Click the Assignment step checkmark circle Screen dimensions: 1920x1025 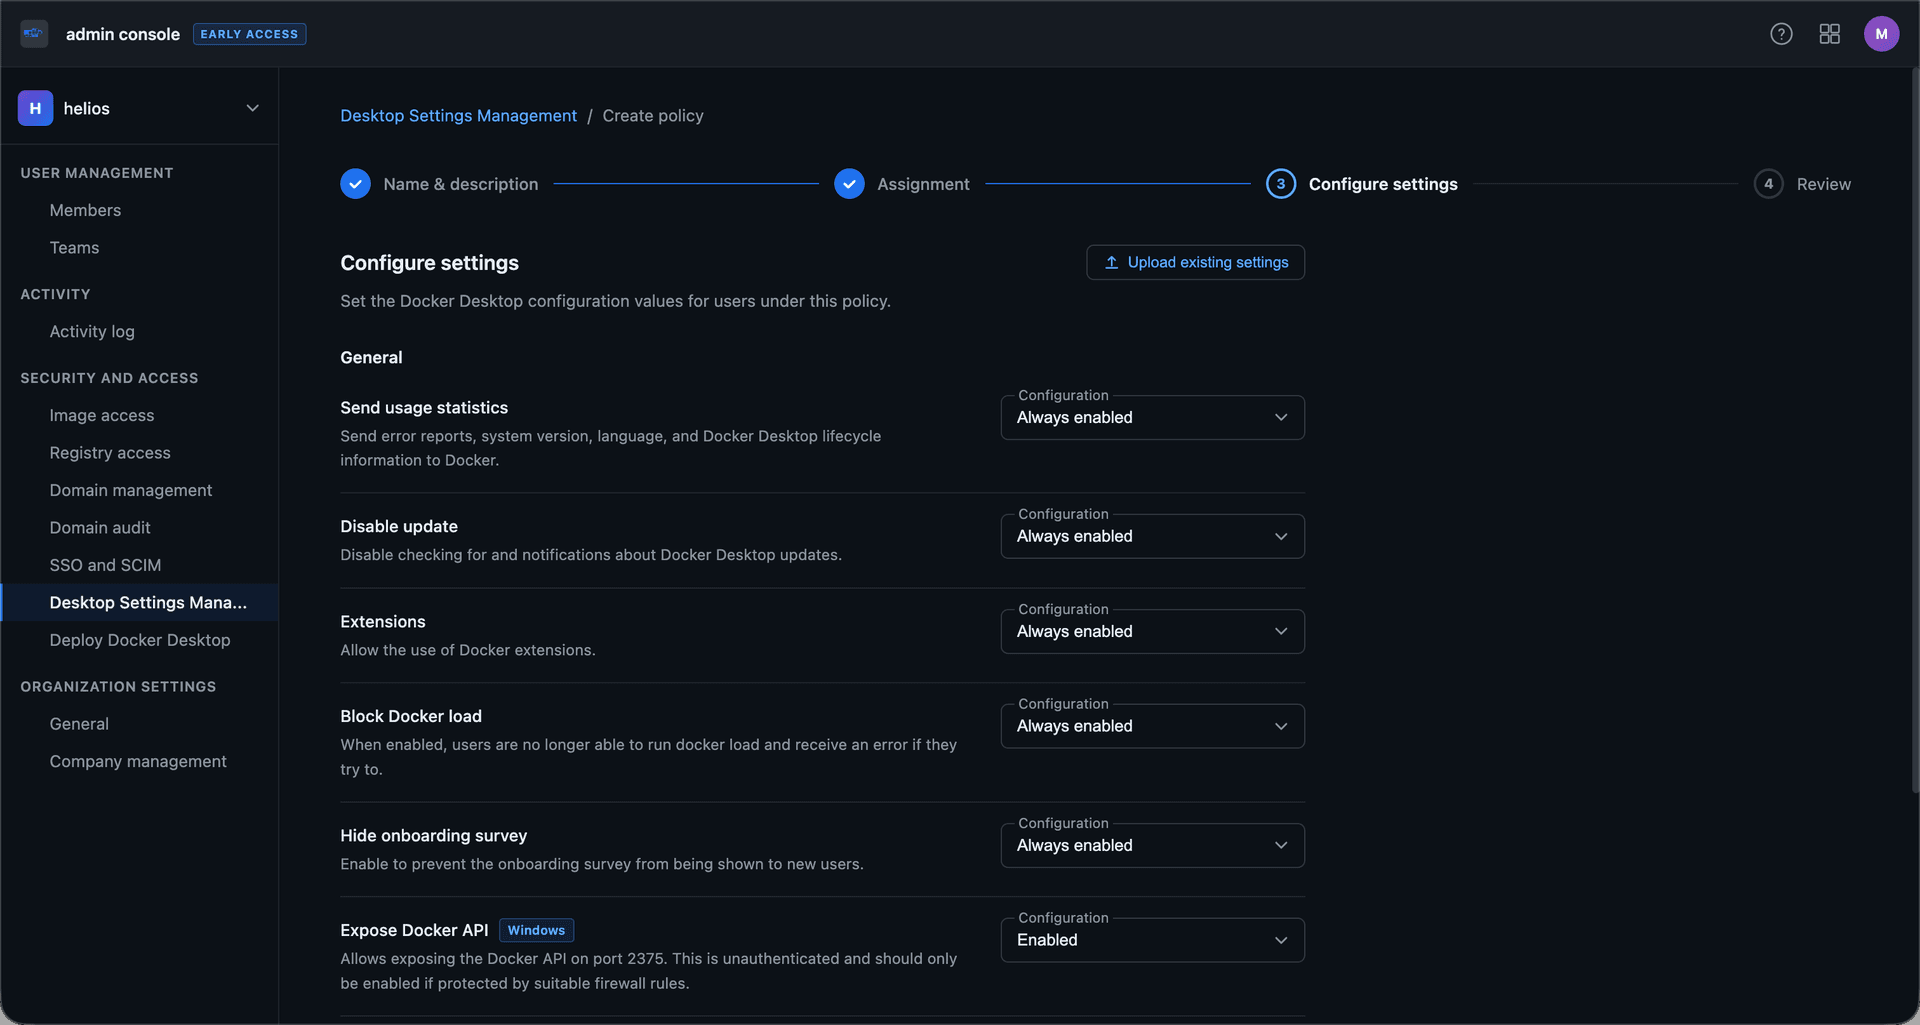point(849,184)
